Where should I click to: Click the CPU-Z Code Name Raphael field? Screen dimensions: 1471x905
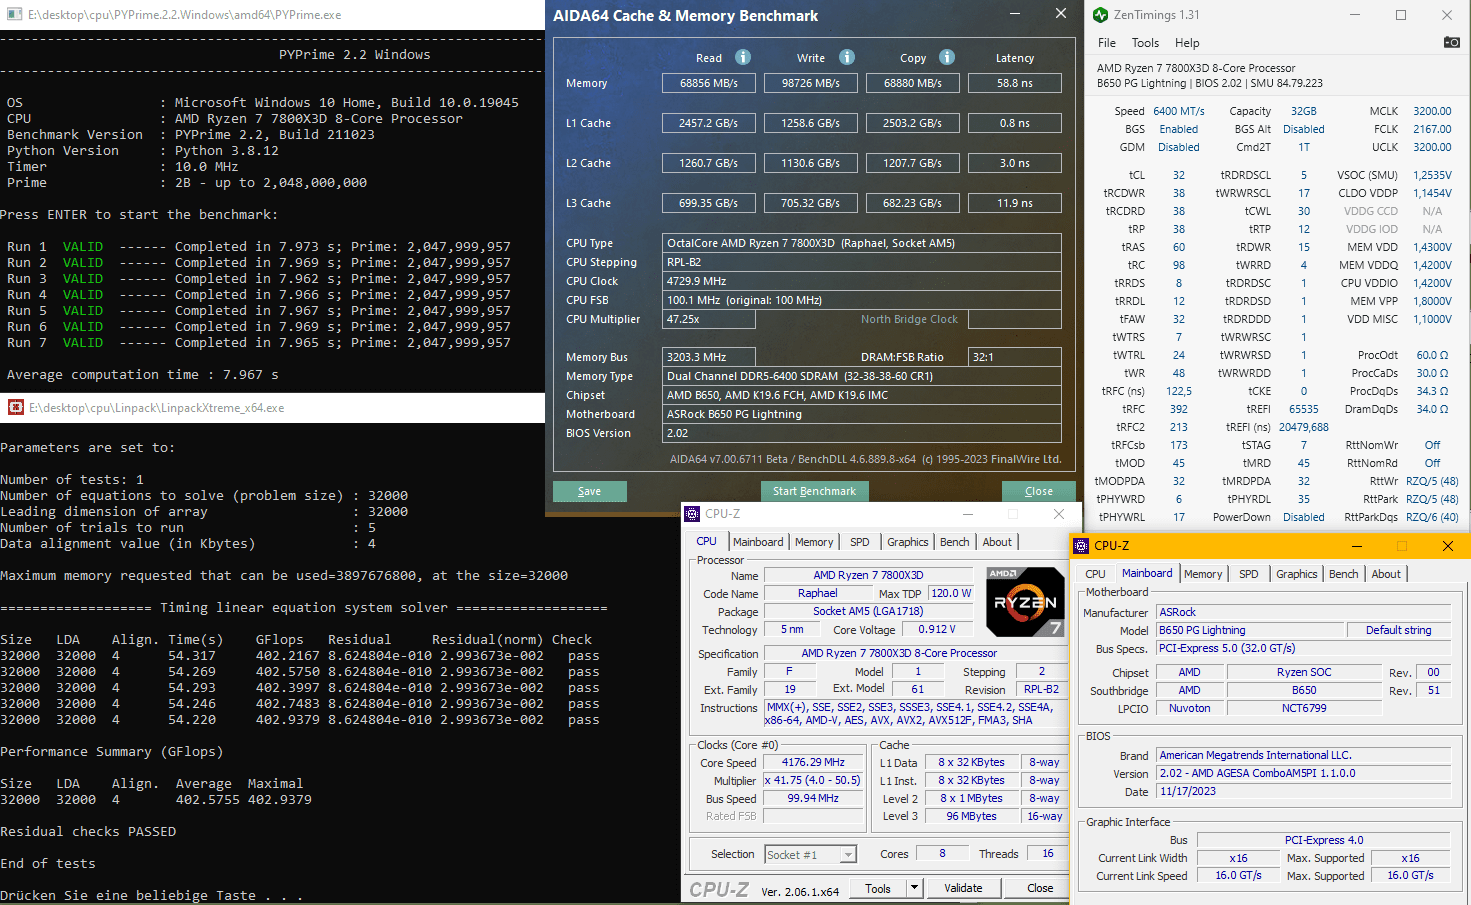(818, 593)
